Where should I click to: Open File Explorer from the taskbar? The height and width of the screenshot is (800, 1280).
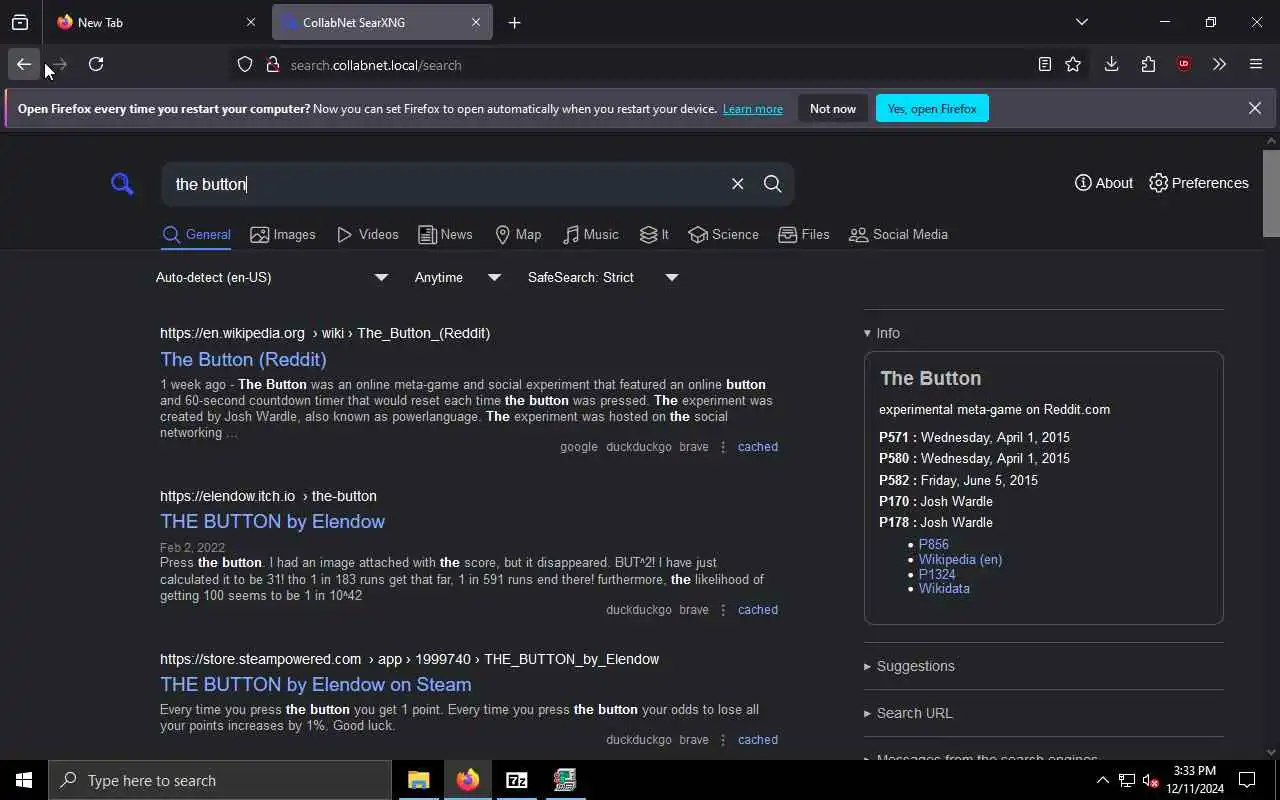(x=418, y=780)
